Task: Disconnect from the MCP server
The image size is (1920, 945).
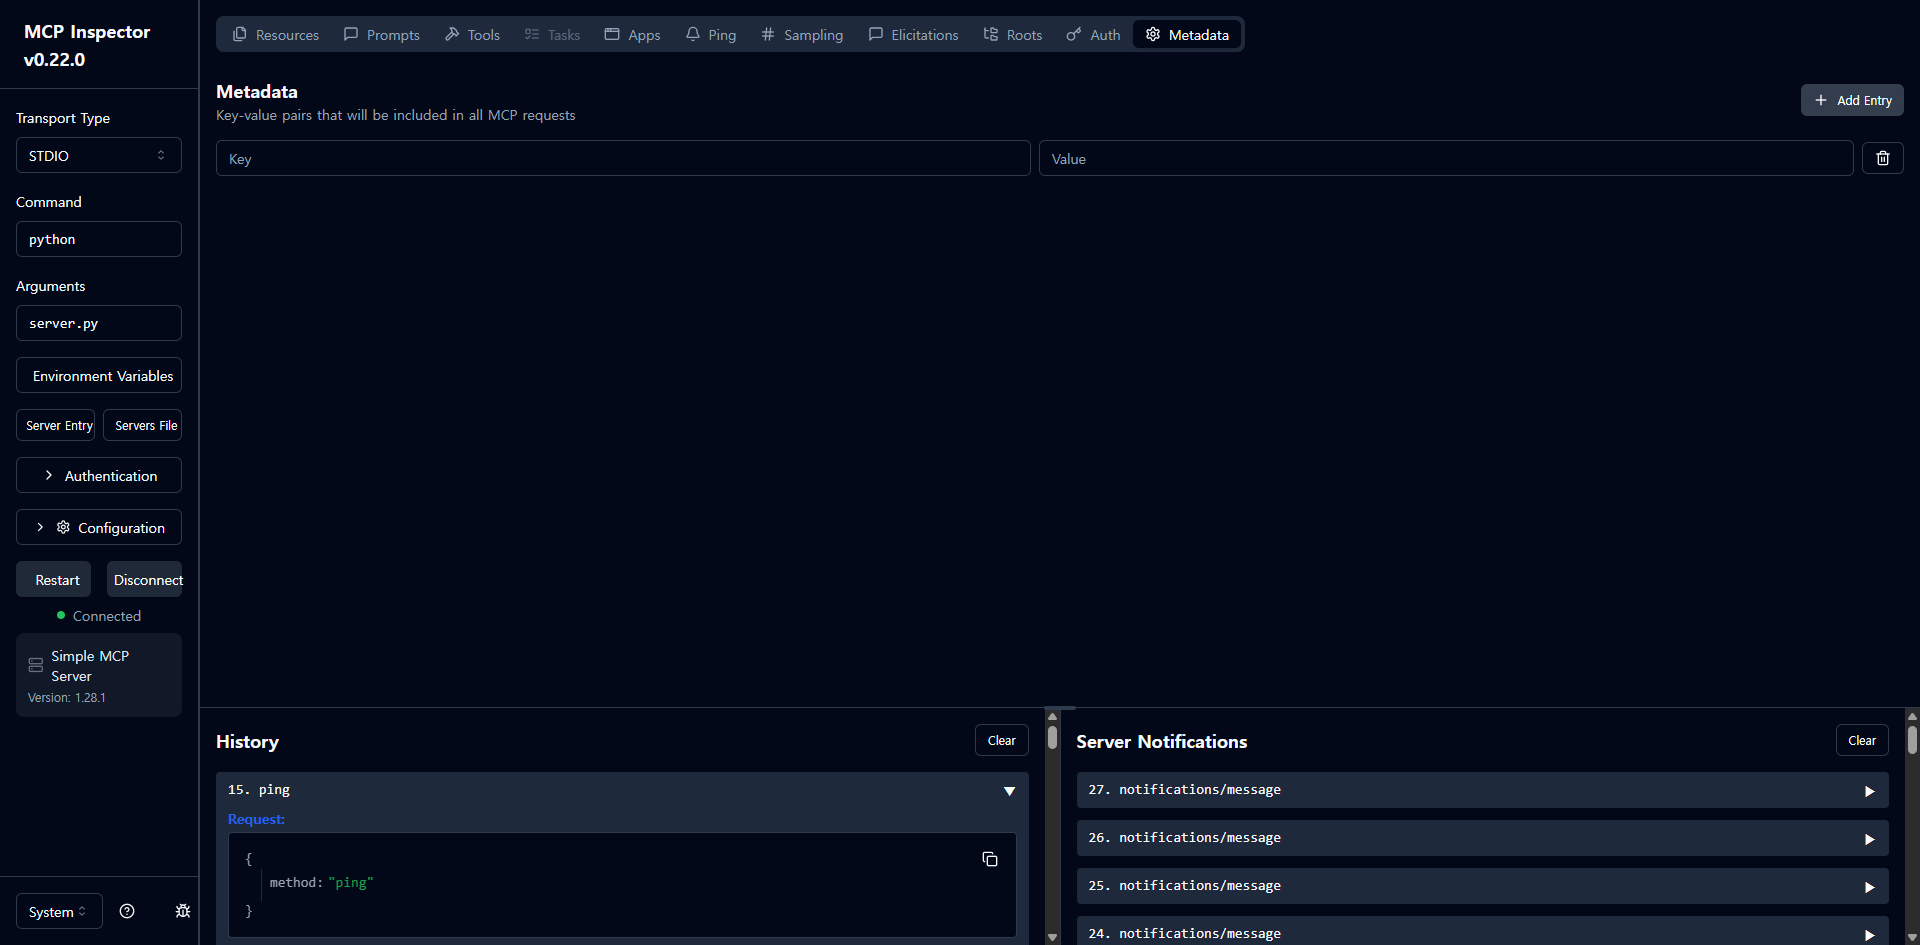Action: click(x=145, y=579)
